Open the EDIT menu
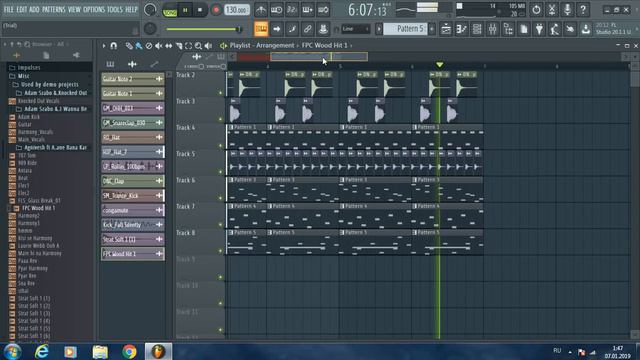Screen dimensions: 640x360 (22, 9)
